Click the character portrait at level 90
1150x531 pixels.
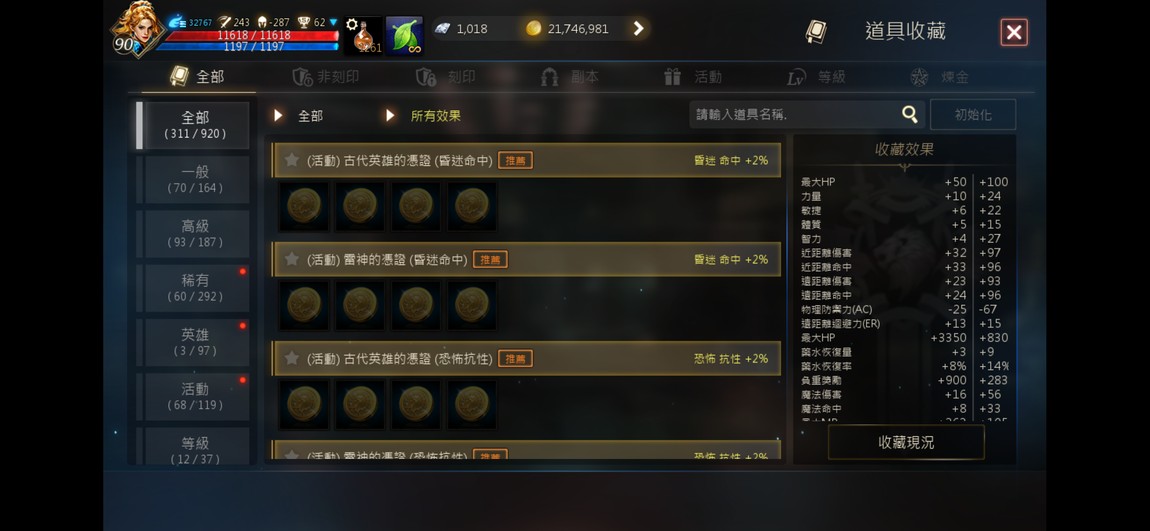click(x=137, y=28)
